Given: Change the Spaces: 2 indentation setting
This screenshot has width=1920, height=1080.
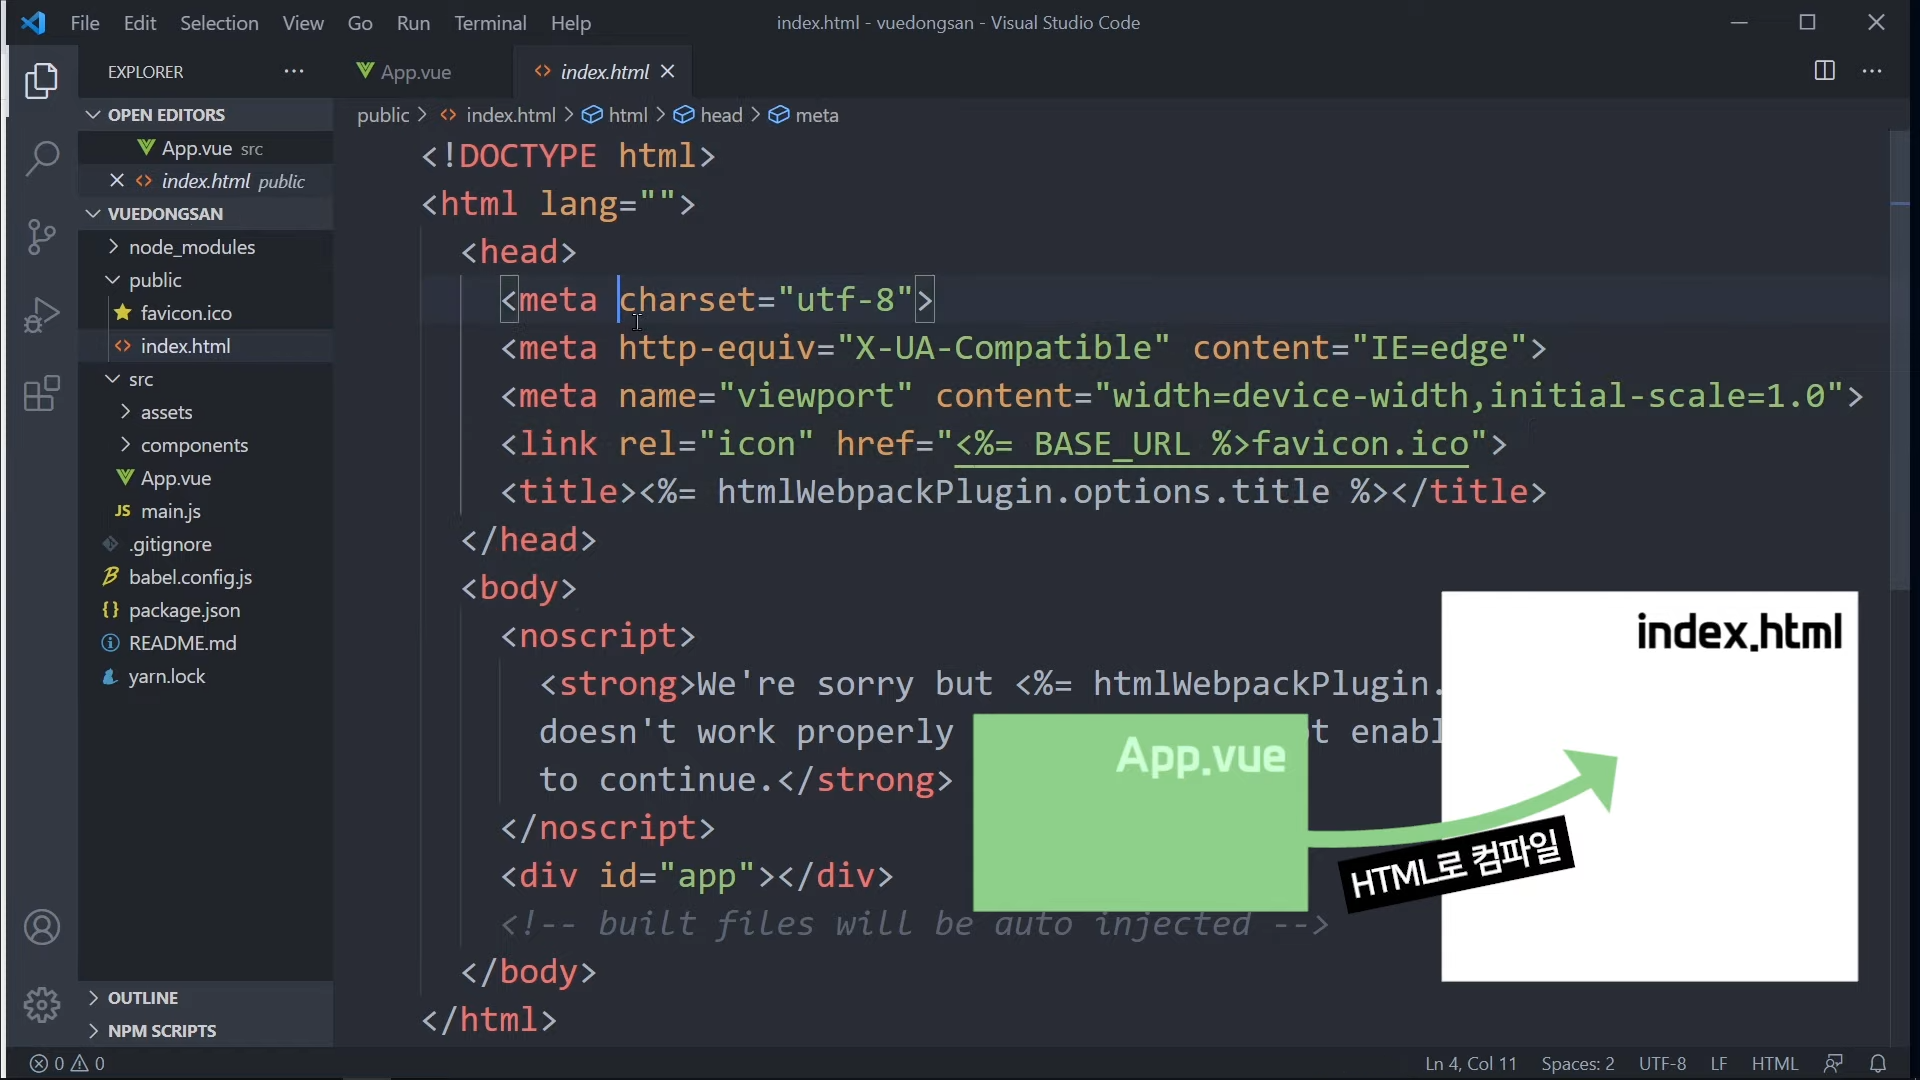Looking at the screenshot, I should pyautogui.click(x=1577, y=1064).
